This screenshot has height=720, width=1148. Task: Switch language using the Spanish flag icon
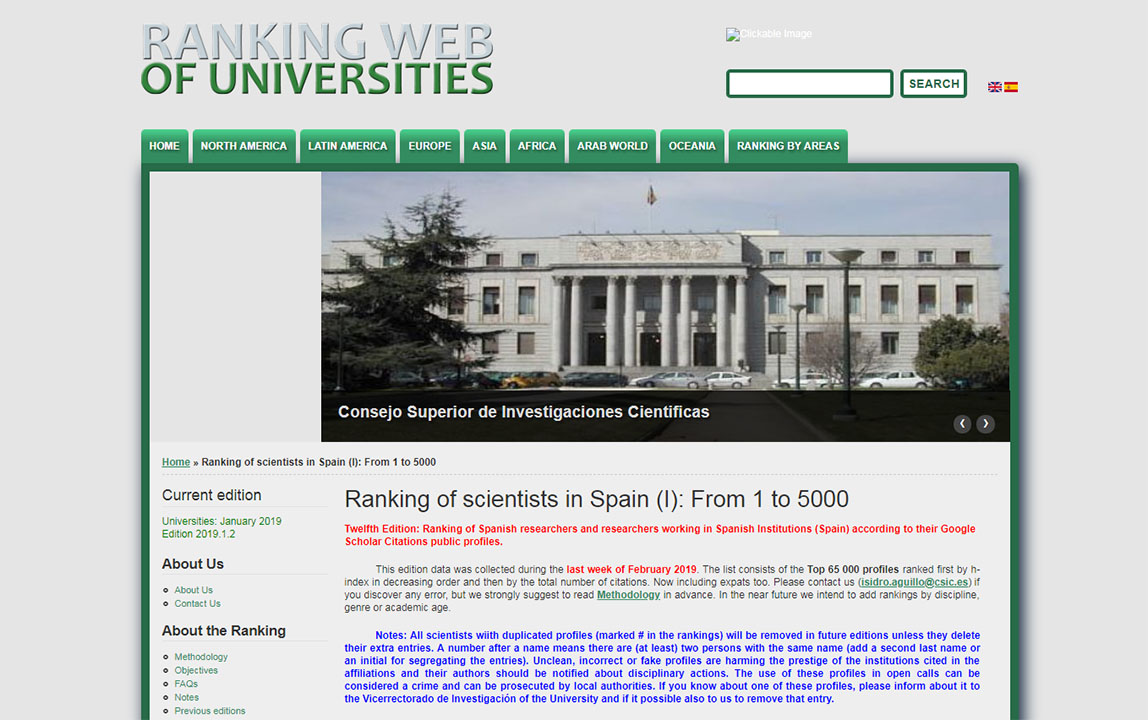1011,87
